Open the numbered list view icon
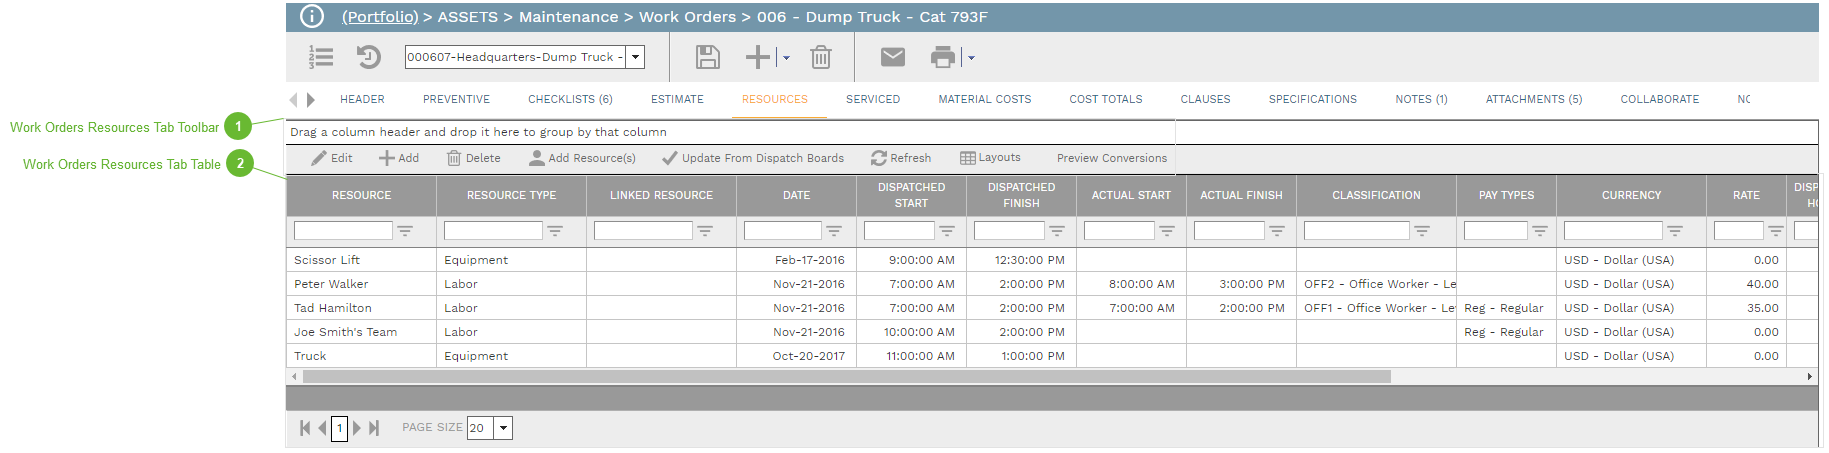The image size is (1829, 453). [321, 57]
